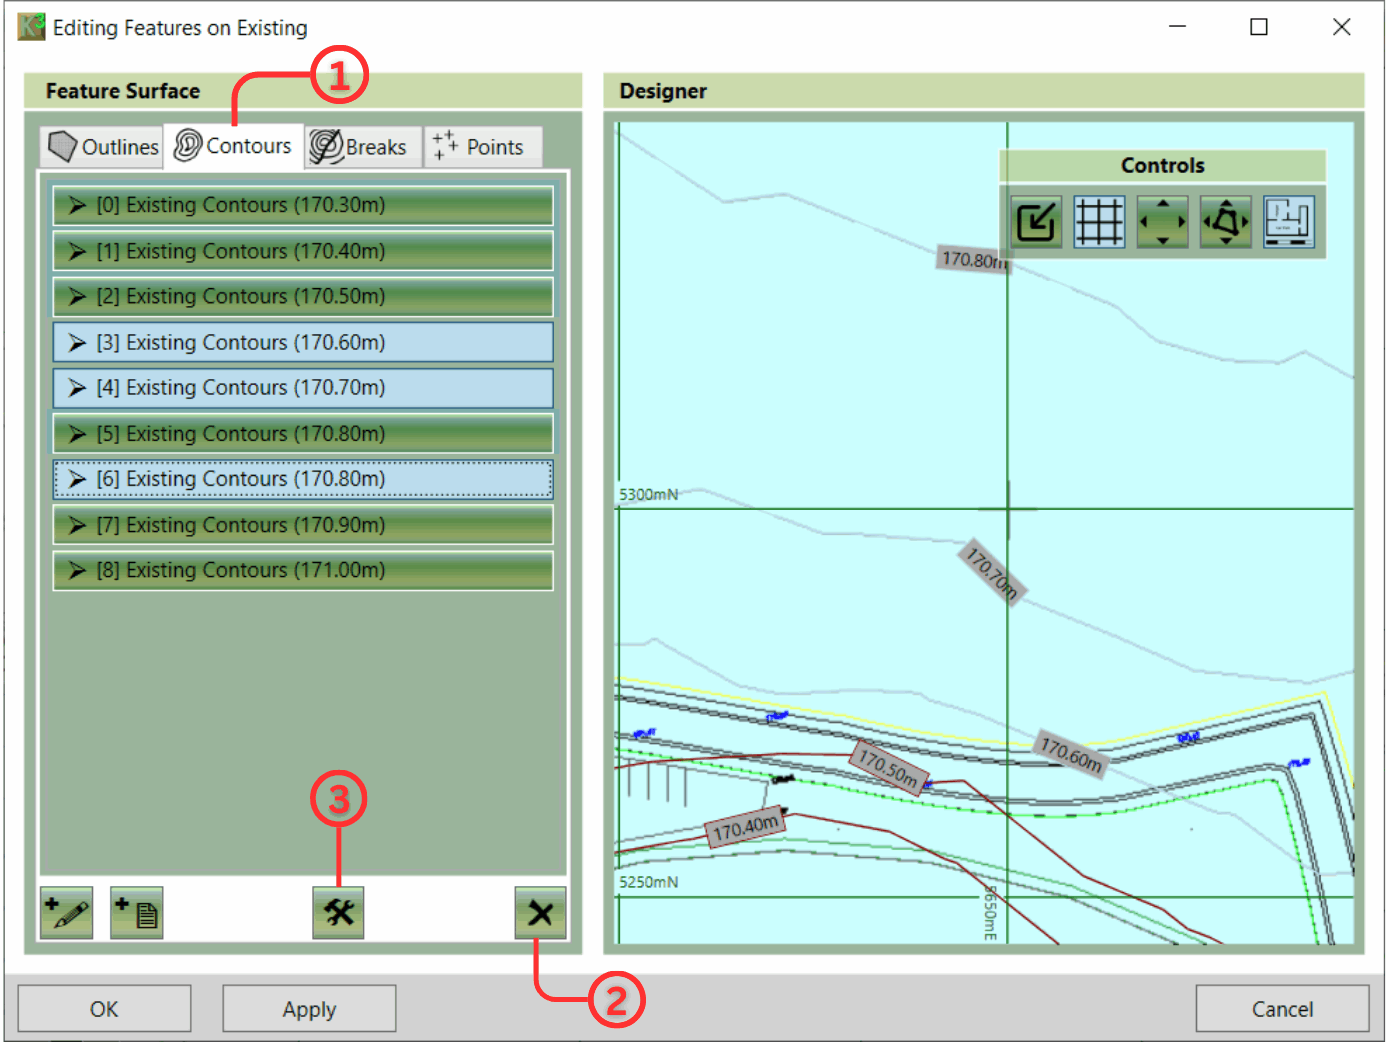
Task: Expand [3] Existing Contours (170.60m)
Action: [x=77, y=343]
